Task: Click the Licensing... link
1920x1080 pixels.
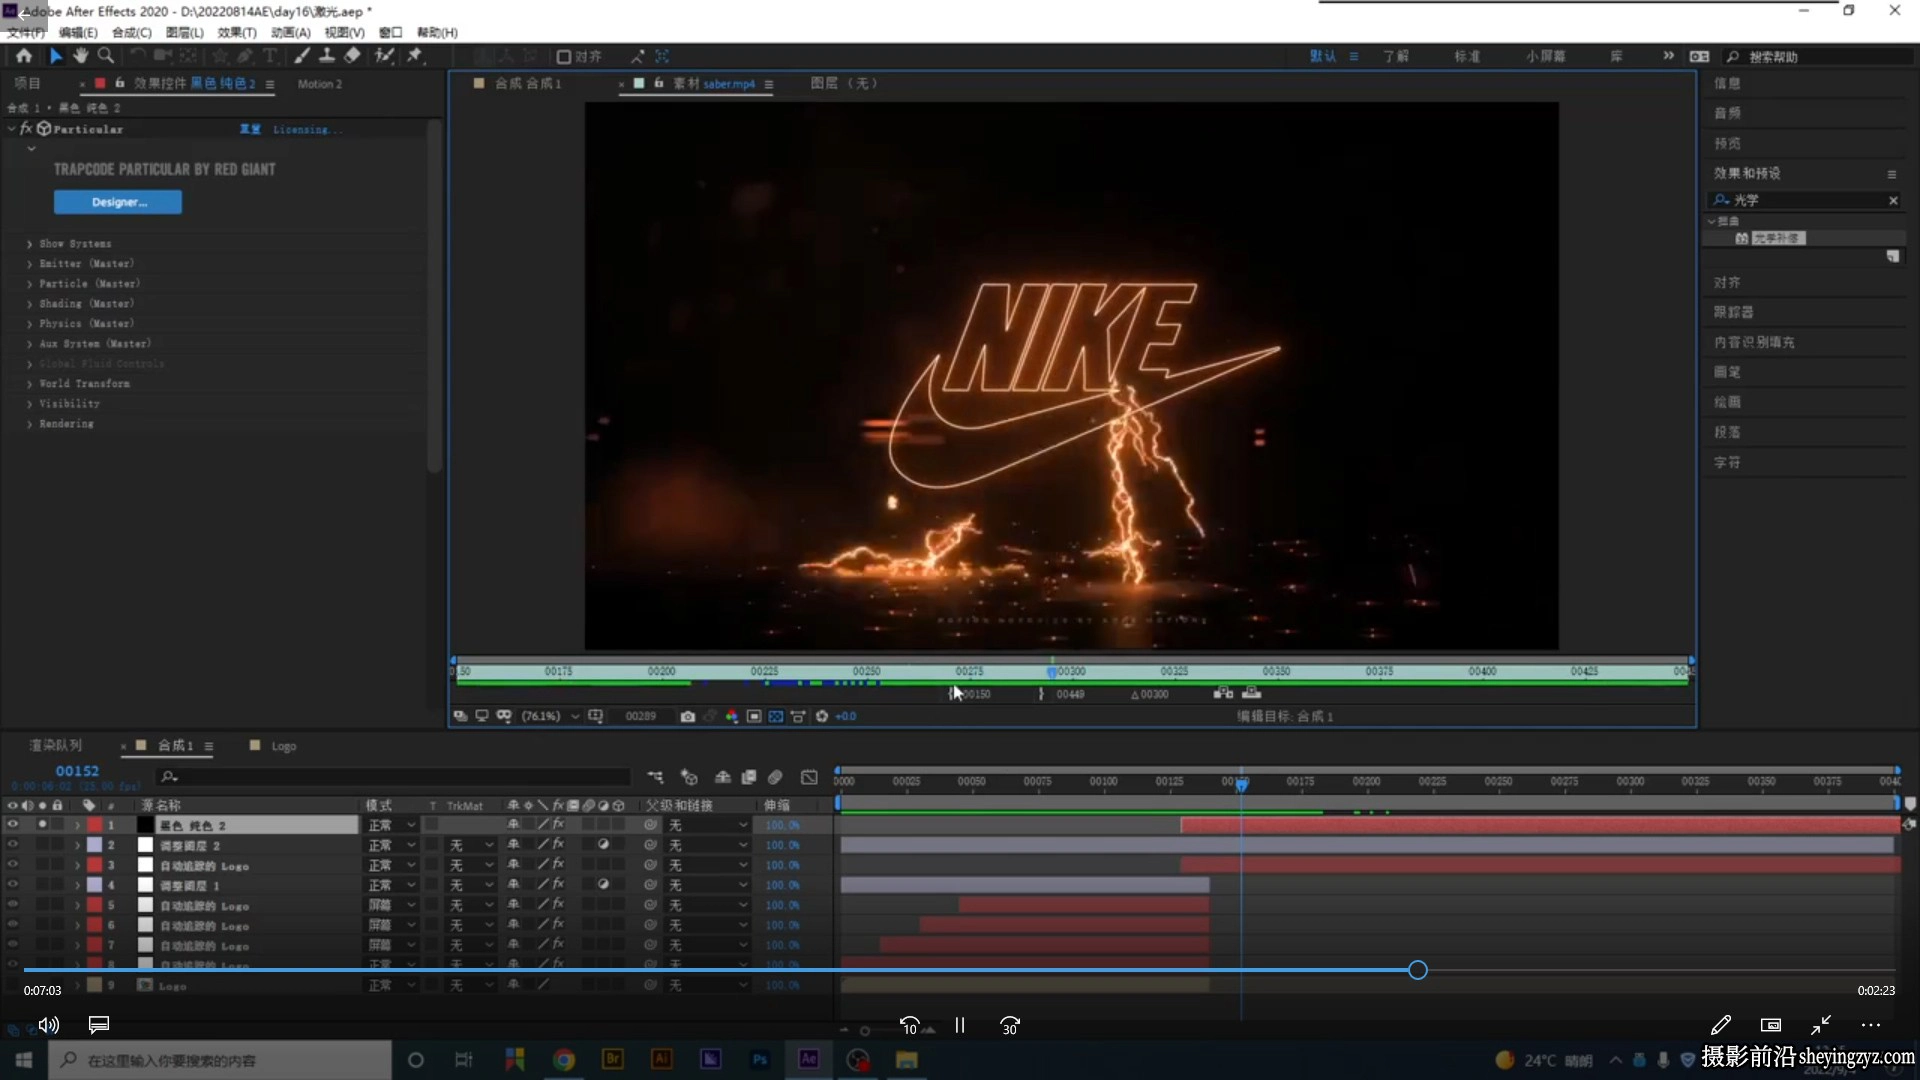Action: [x=307, y=130]
